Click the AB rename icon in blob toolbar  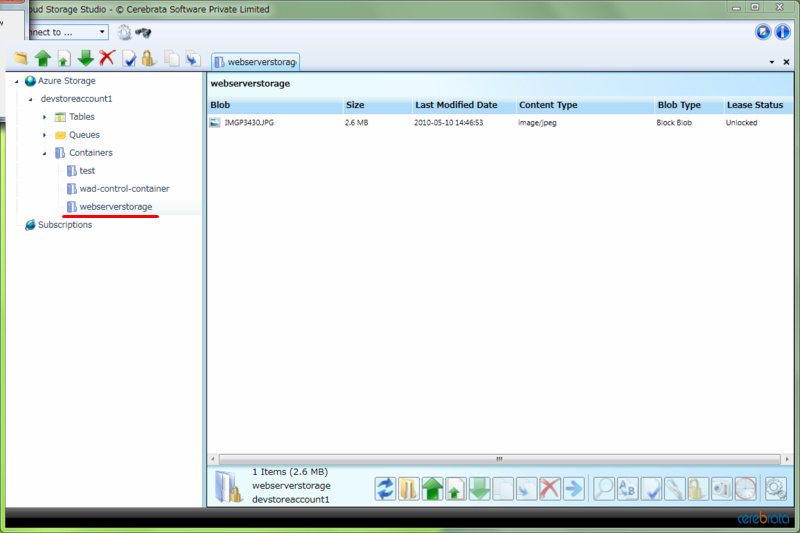tap(628, 489)
